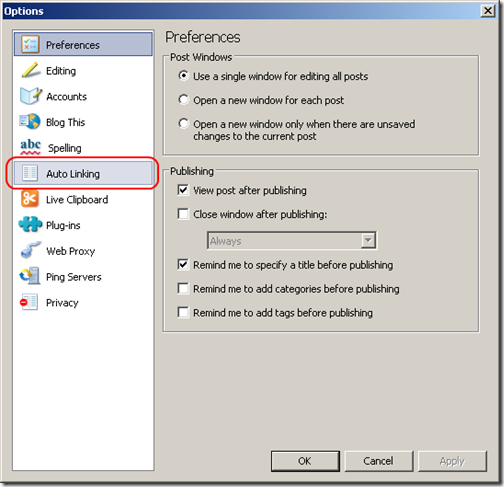504x487 pixels.
Task: Click the Live Clipboard scissors icon
Action: [x=30, y=199]
